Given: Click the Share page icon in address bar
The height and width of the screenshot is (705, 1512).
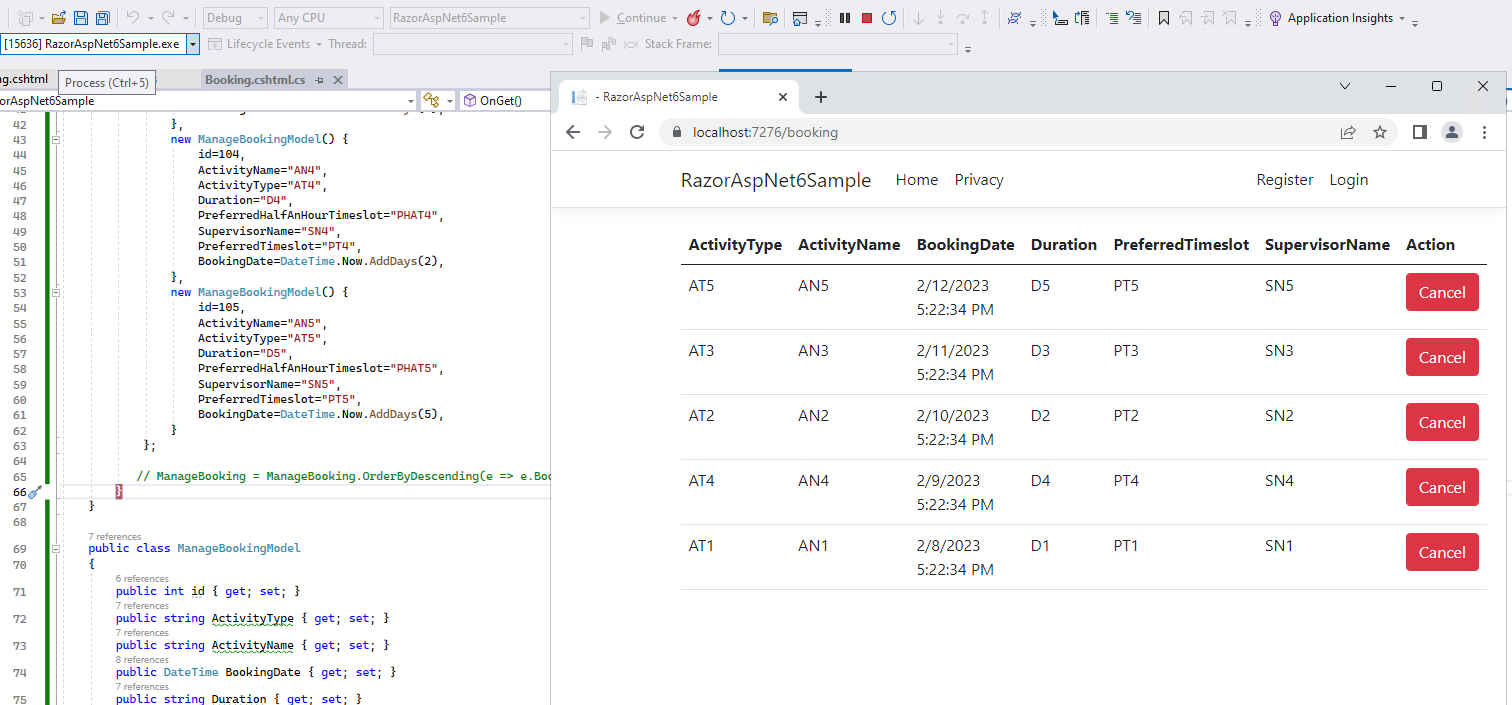Looking at the screenshot, I should tap(1348, 132).
